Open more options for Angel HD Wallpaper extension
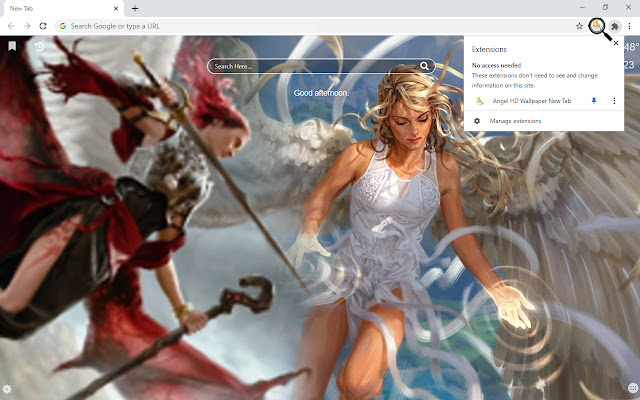 pyautogui.click(x=614, y=101)
